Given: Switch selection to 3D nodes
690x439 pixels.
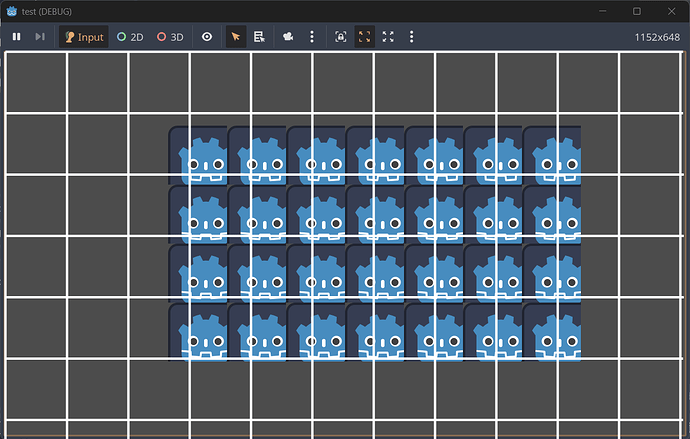Looking at the screenshot, I should click(x=170, y=37).
